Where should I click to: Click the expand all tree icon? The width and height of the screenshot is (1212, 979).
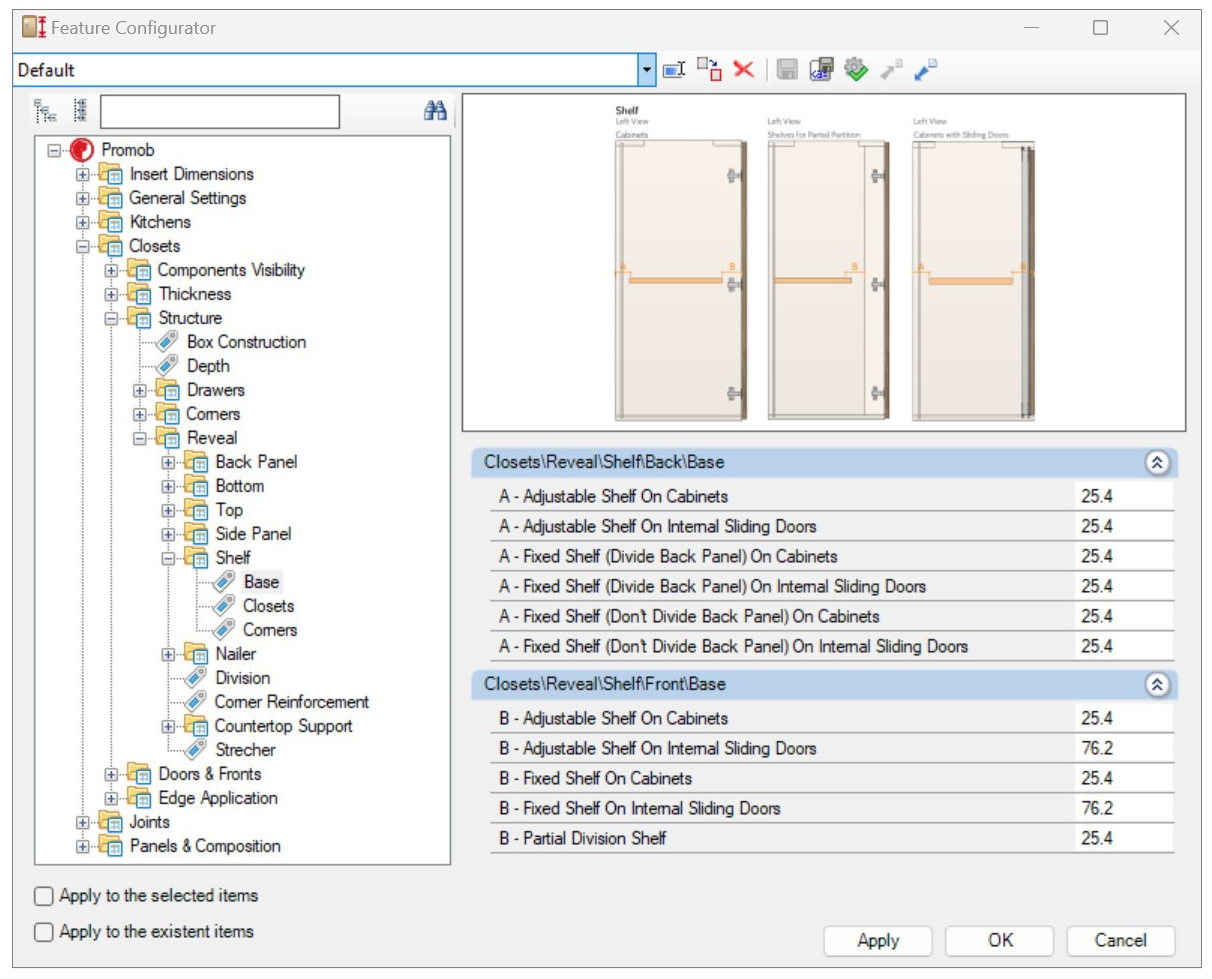click(45, 111)
